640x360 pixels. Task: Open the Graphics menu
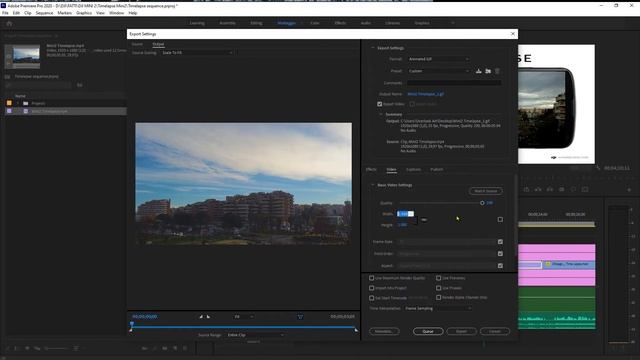84,13
